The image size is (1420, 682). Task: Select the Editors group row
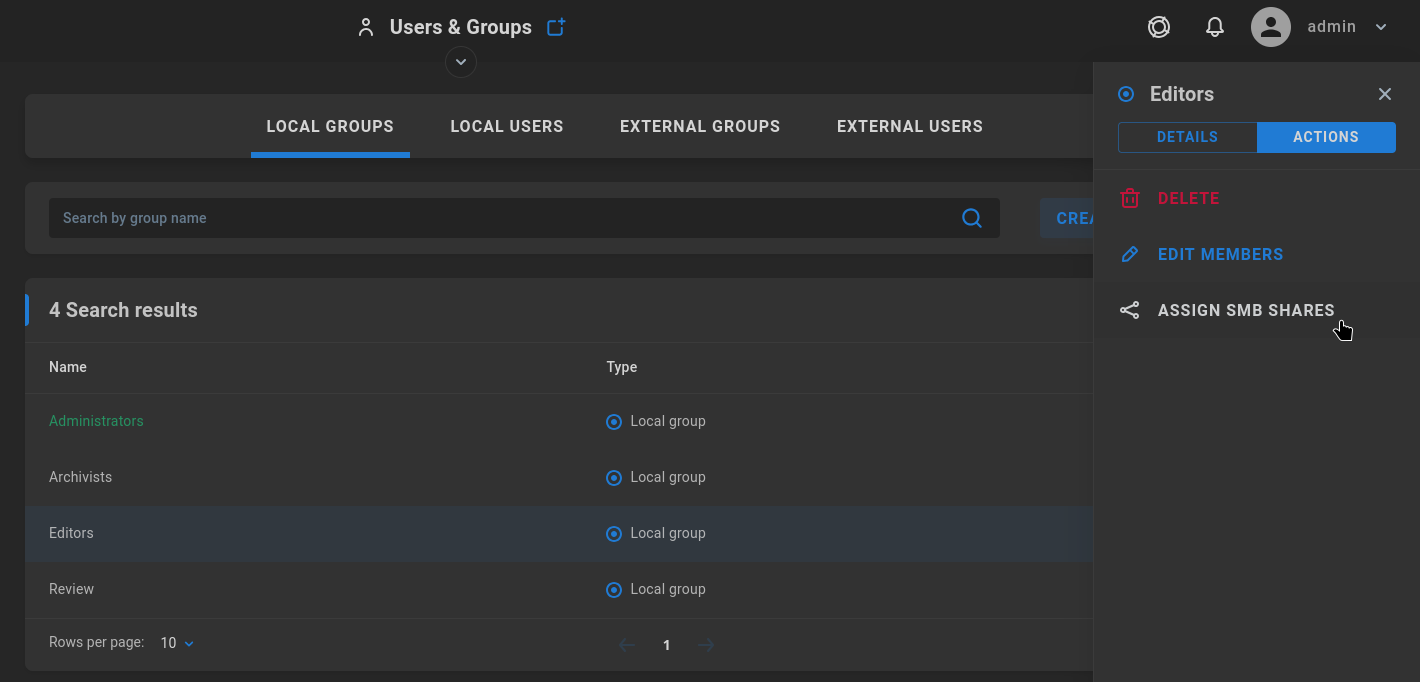pyautogui.click(x=559, y=533)
